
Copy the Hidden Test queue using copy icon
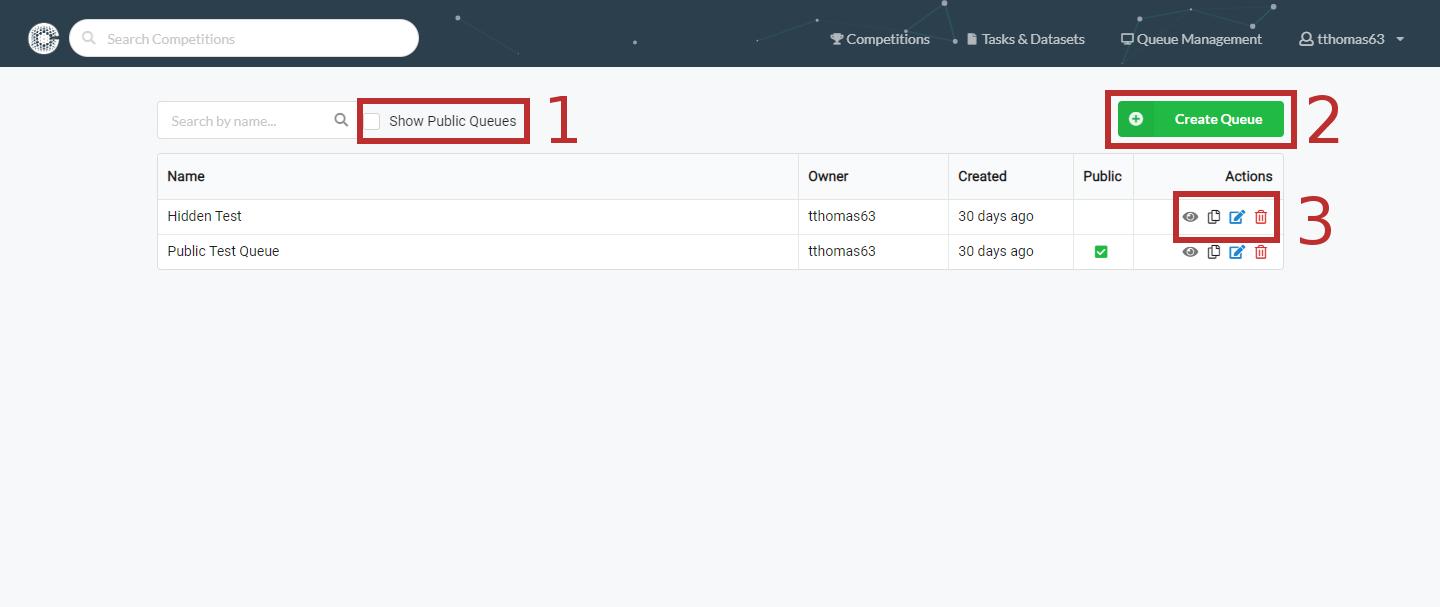pyautogui.click(x=1213, y=217)
